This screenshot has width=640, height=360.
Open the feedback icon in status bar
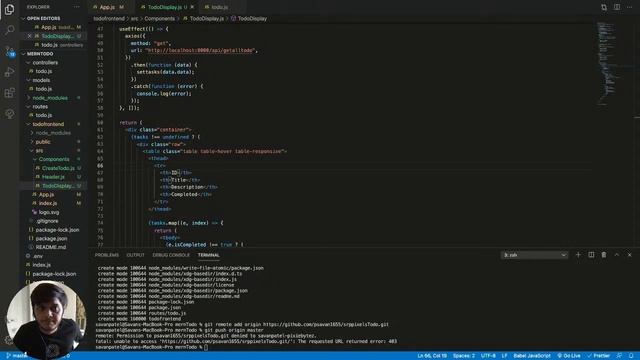tap(619, 356)
